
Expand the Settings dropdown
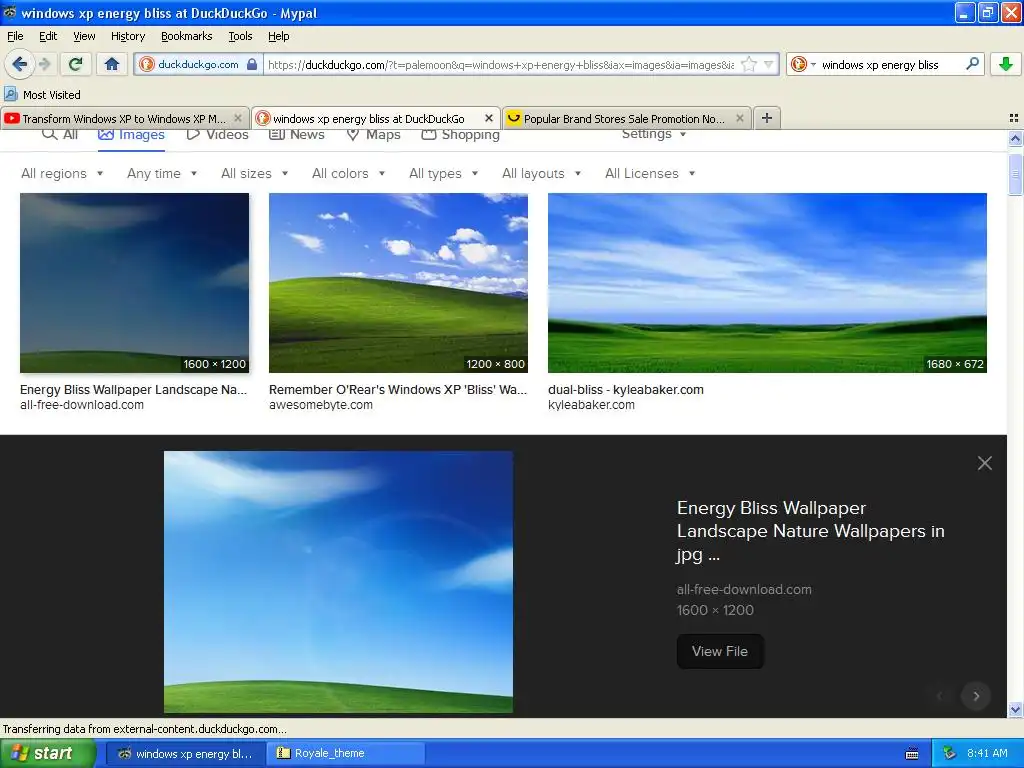(x=654, y=134)
